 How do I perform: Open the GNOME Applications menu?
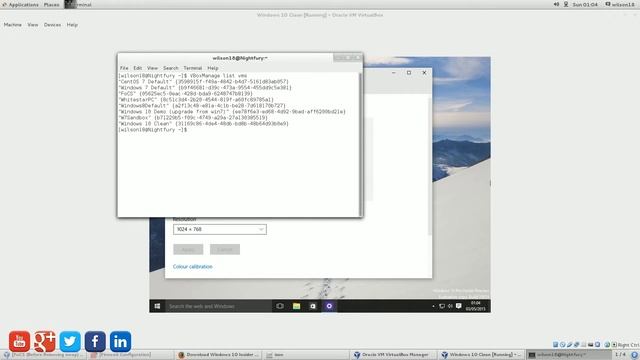pos(20,4)
